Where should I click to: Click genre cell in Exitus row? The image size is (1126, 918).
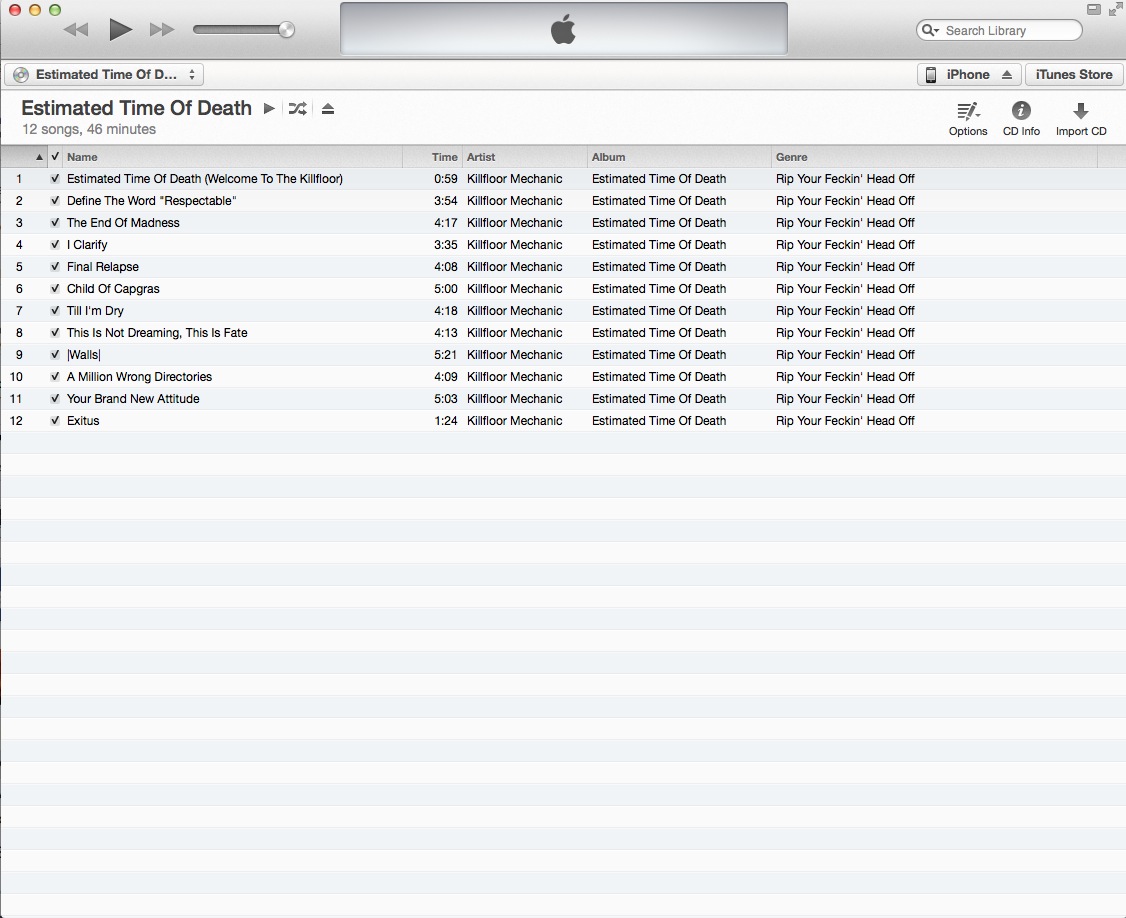click(x=844, y=421)
